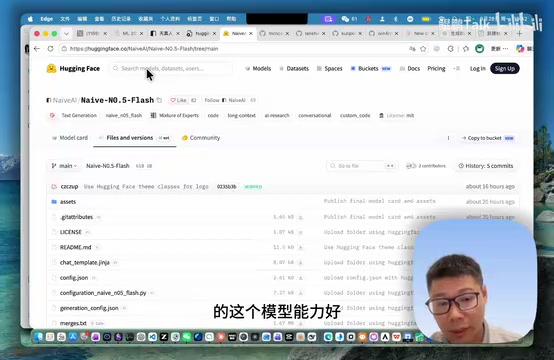Open History: 5 commits
Image resolution: width=554 pixels, height=360 pixels.
[486, 166]
